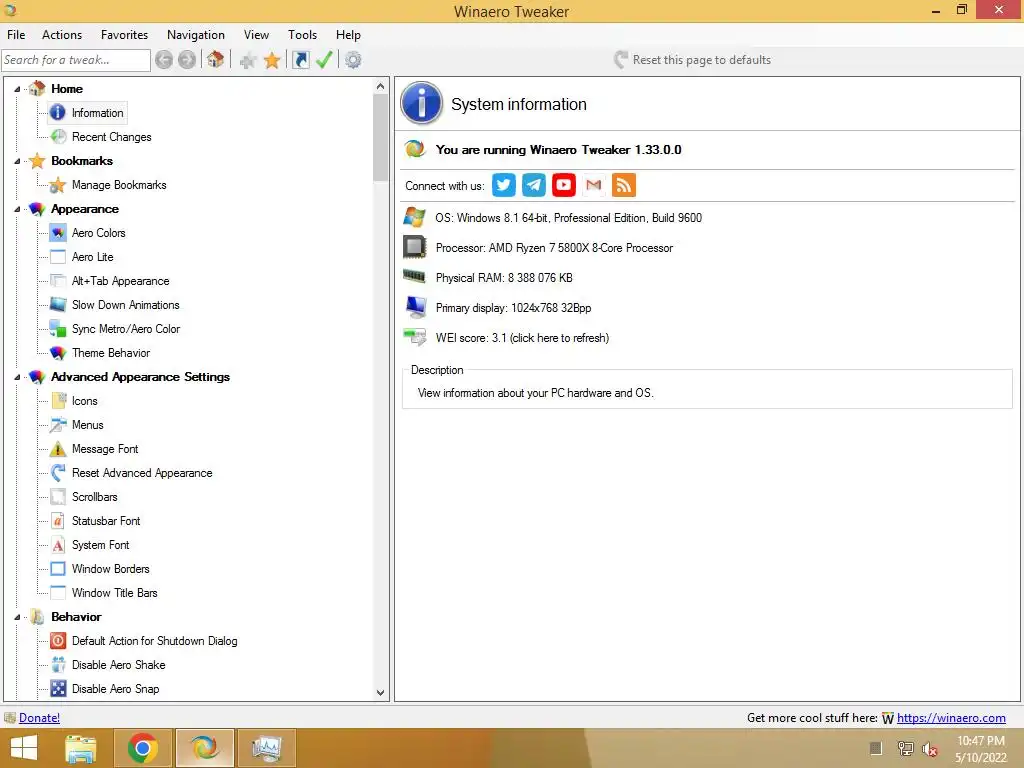
Task: Open the Tools menu
Action: [x=302, y=35]
